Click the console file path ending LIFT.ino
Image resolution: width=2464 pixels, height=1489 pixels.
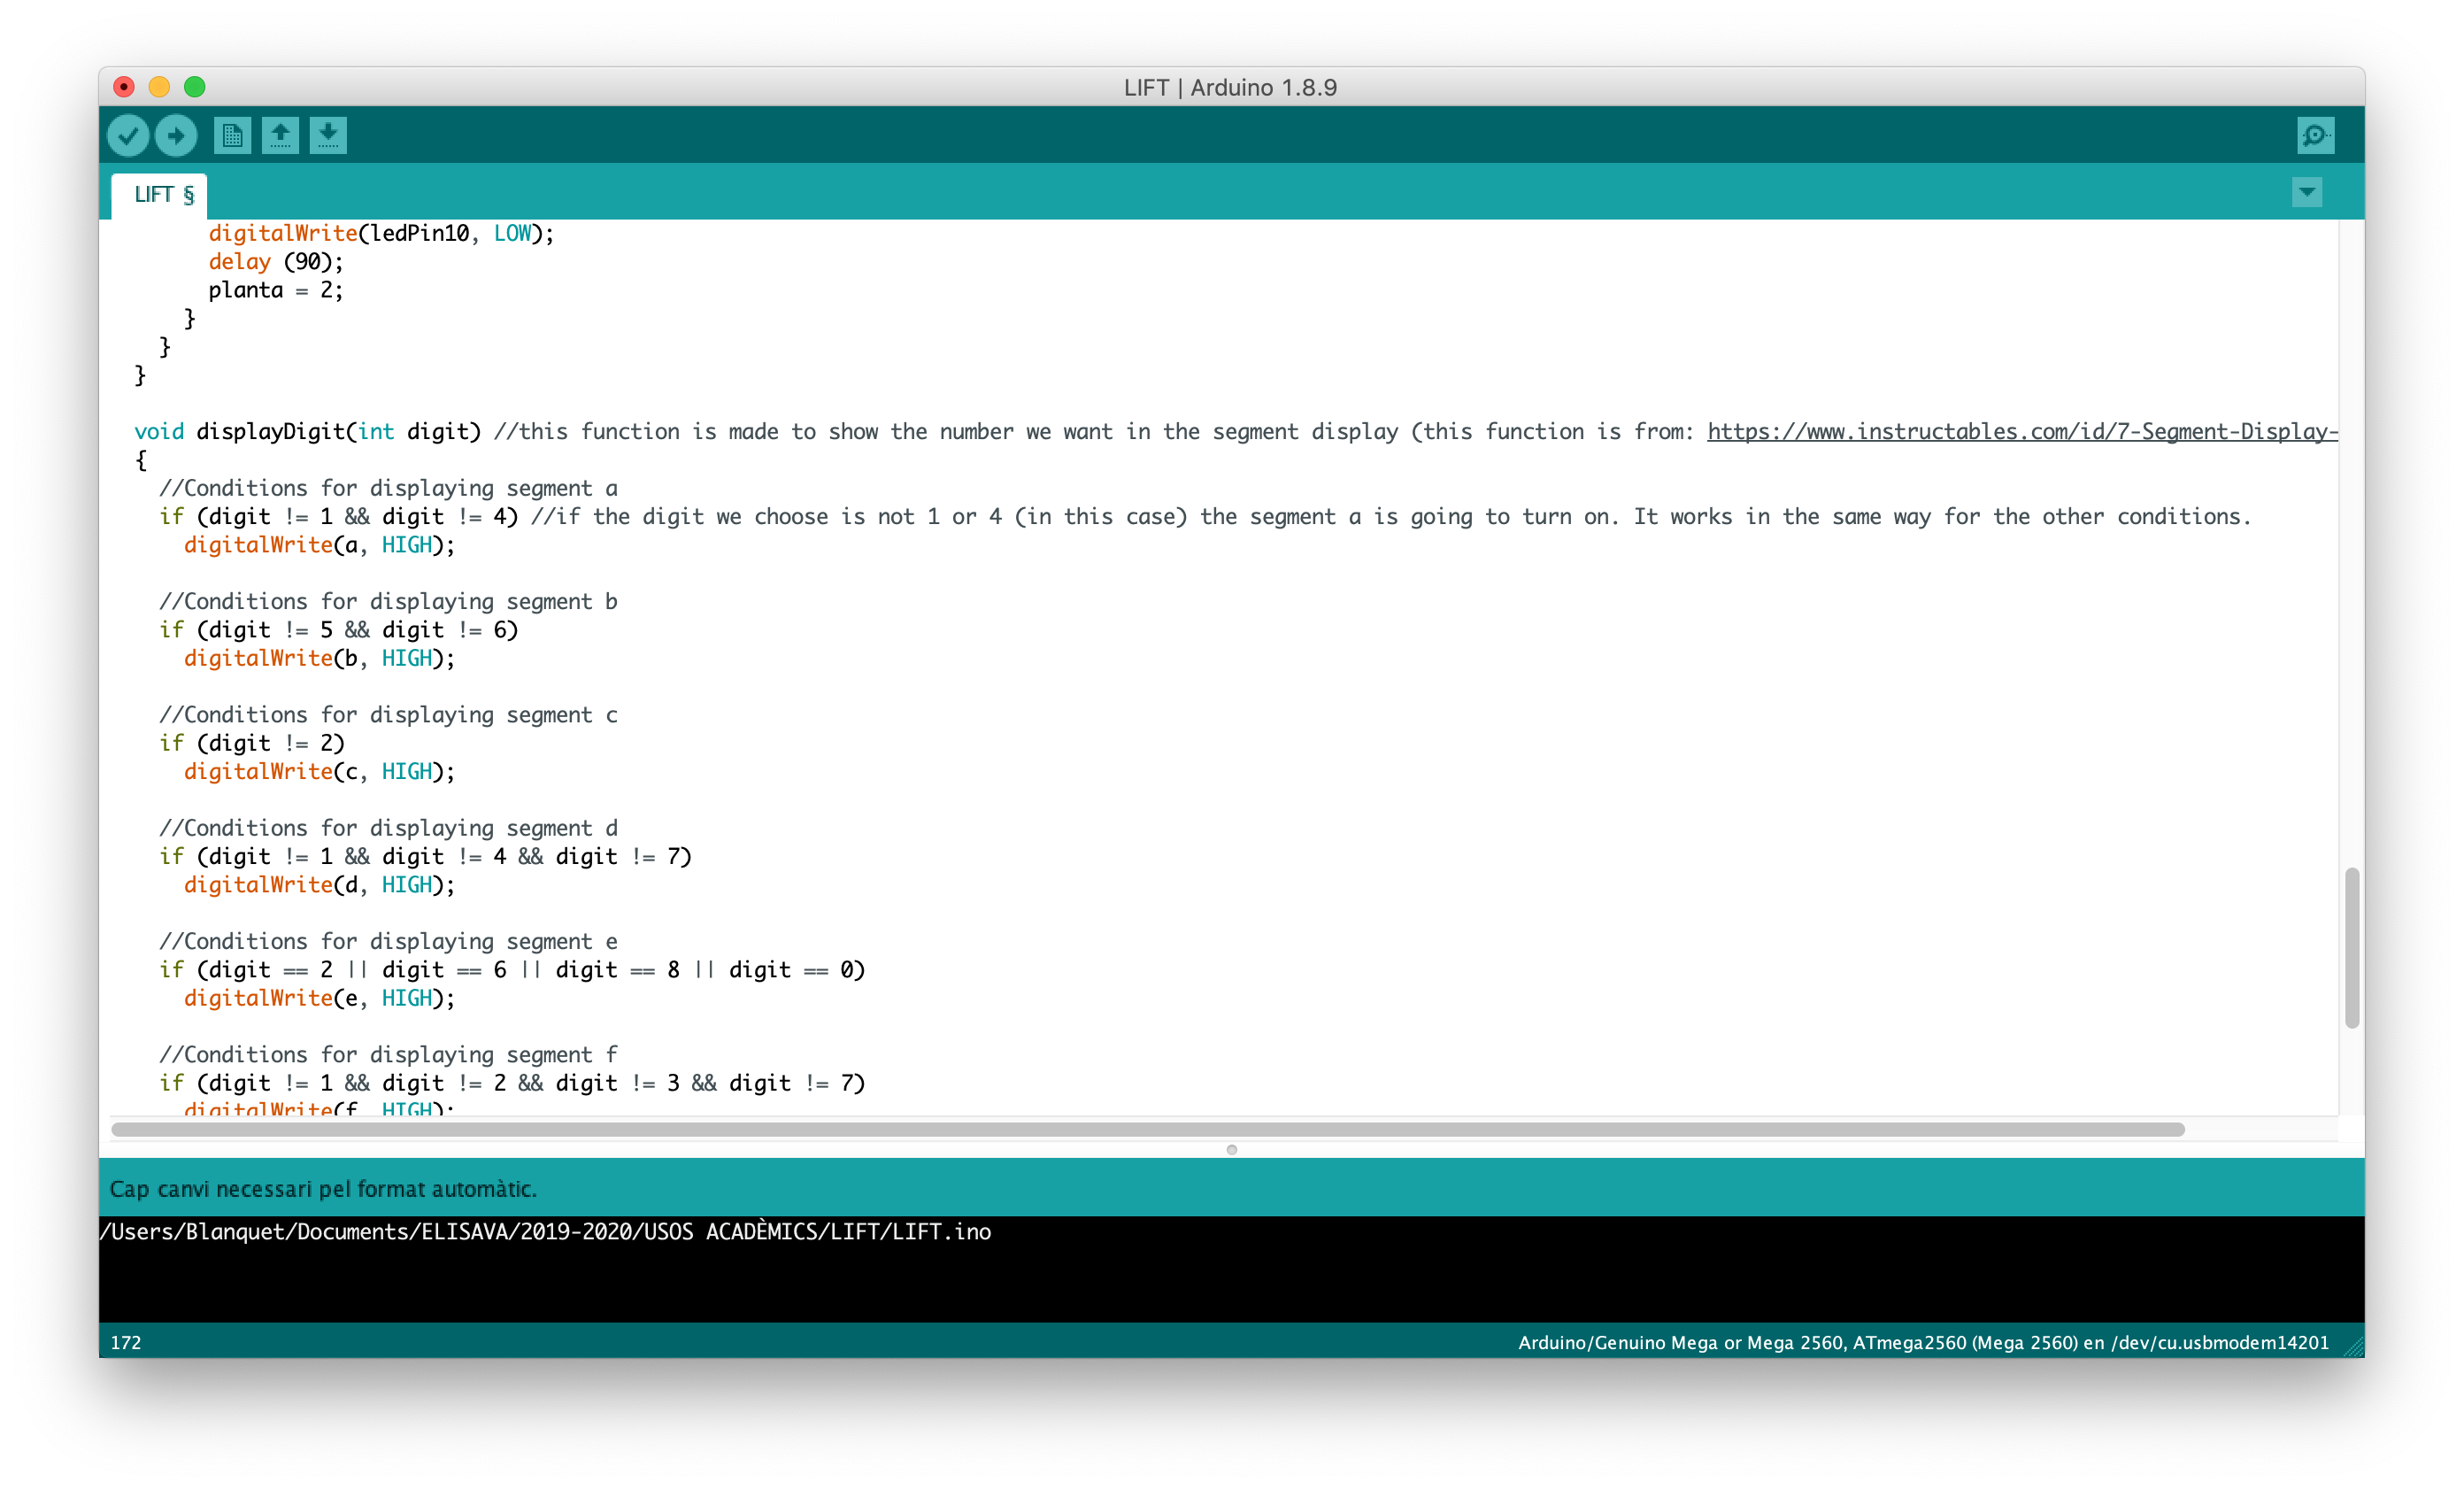click(x=546, y=1232)
